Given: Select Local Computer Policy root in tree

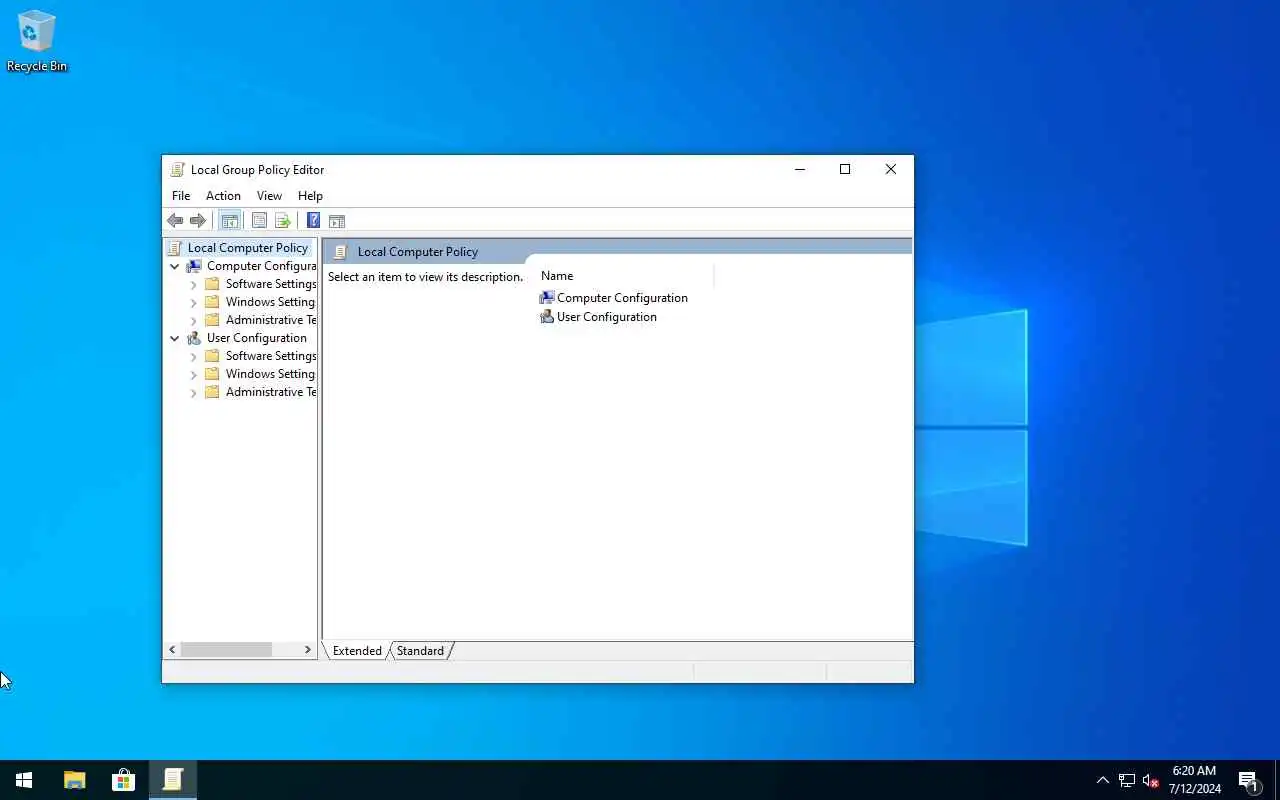Looking at the screenshot, I should click(x=247, y=248).
